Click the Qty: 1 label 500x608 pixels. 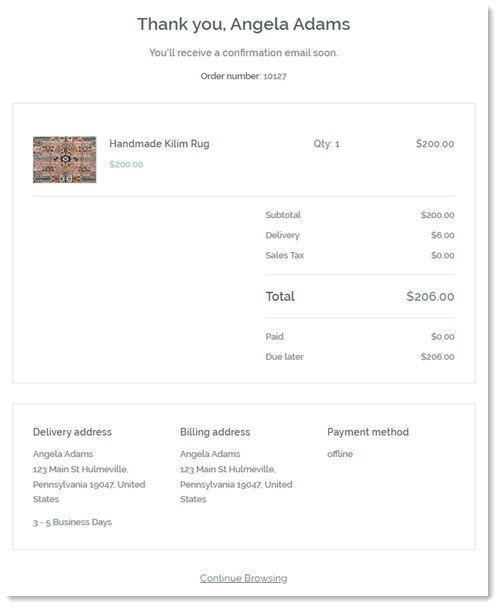tap(326, 144)
